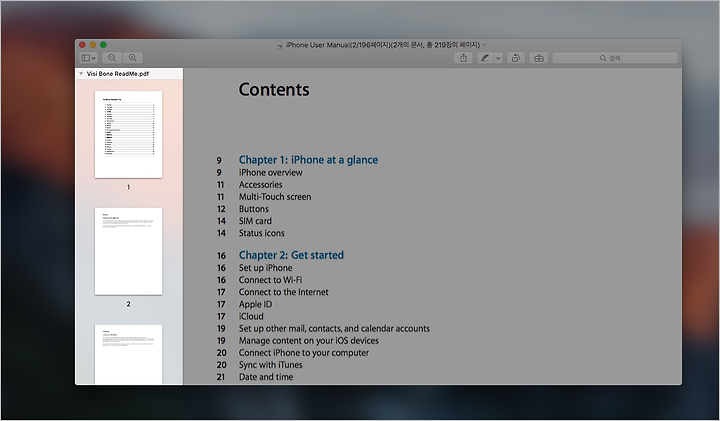
Task: Click the Status icons entry
Action: [261, 233]
